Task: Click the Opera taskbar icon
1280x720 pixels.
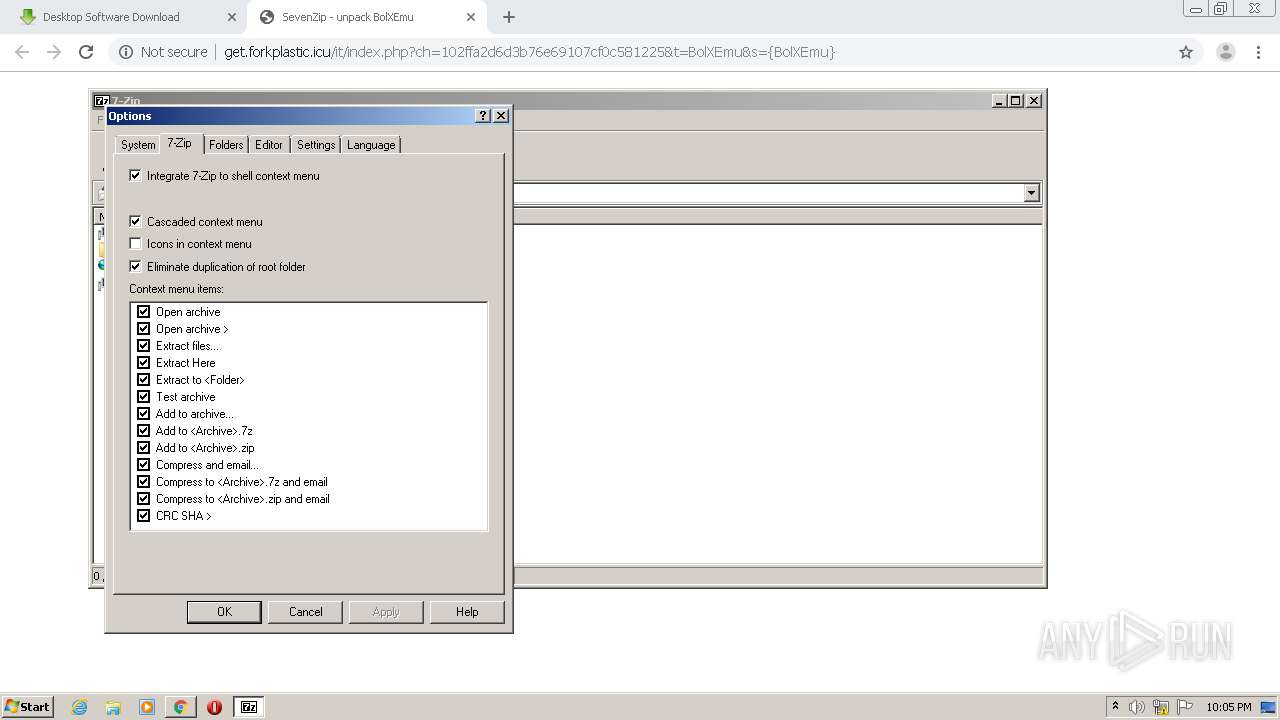Action: point(214,707)
